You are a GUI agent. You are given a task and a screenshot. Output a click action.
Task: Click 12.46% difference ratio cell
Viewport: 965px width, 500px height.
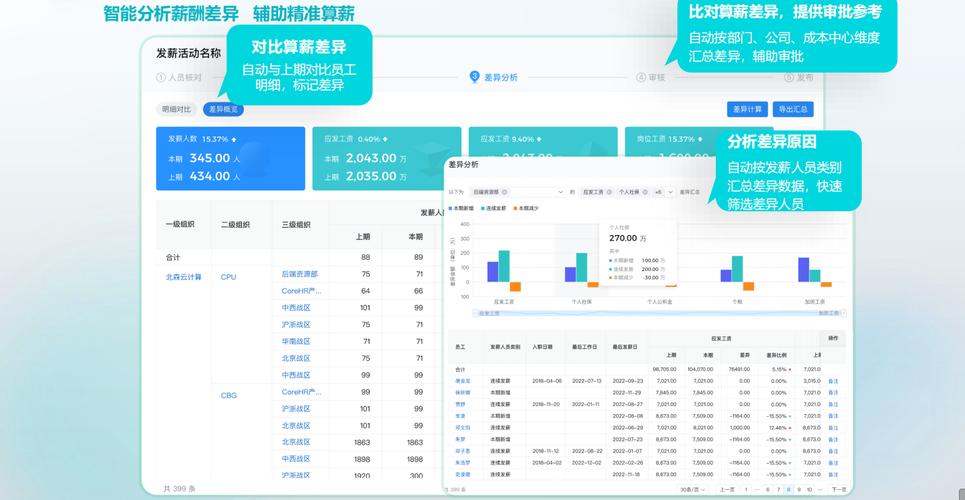pos(778,428)
